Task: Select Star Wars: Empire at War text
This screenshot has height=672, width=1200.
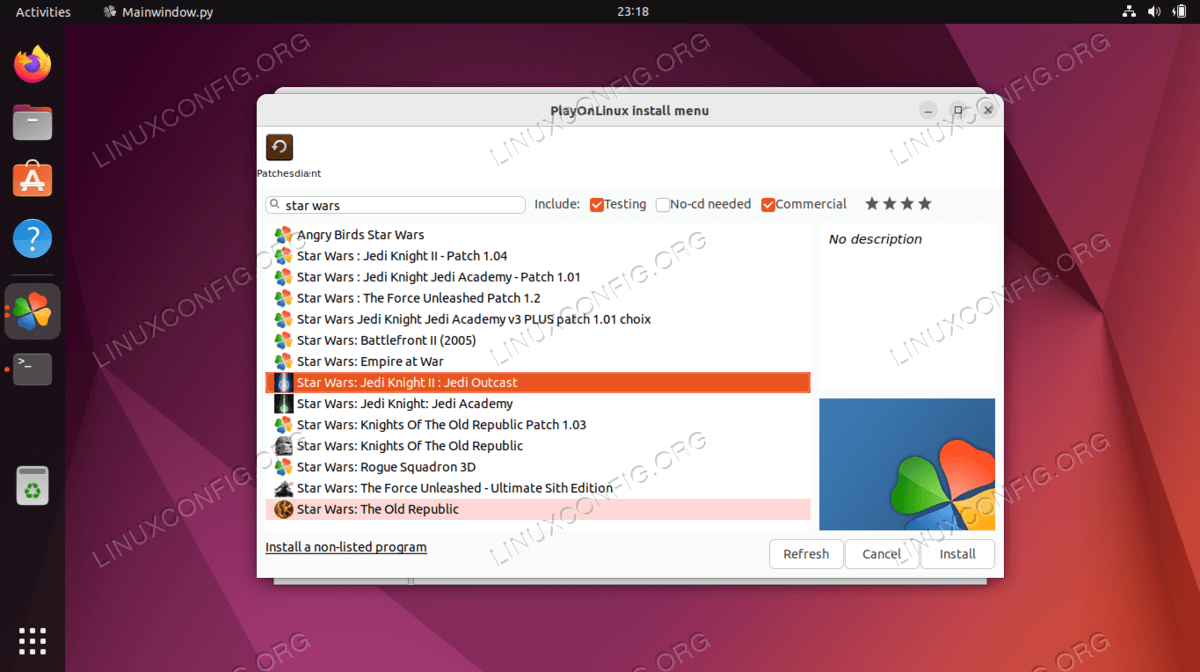Action: 370,361
